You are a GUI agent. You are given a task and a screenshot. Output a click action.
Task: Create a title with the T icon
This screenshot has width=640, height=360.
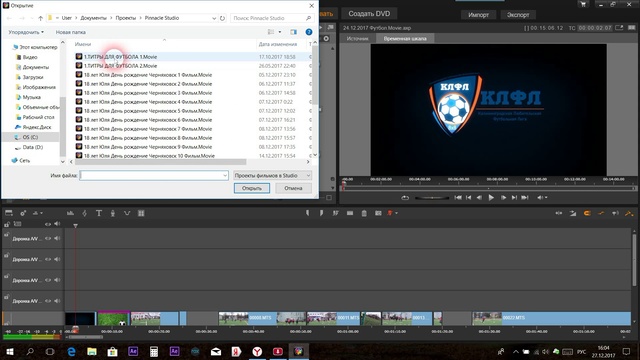click(99, 213)
